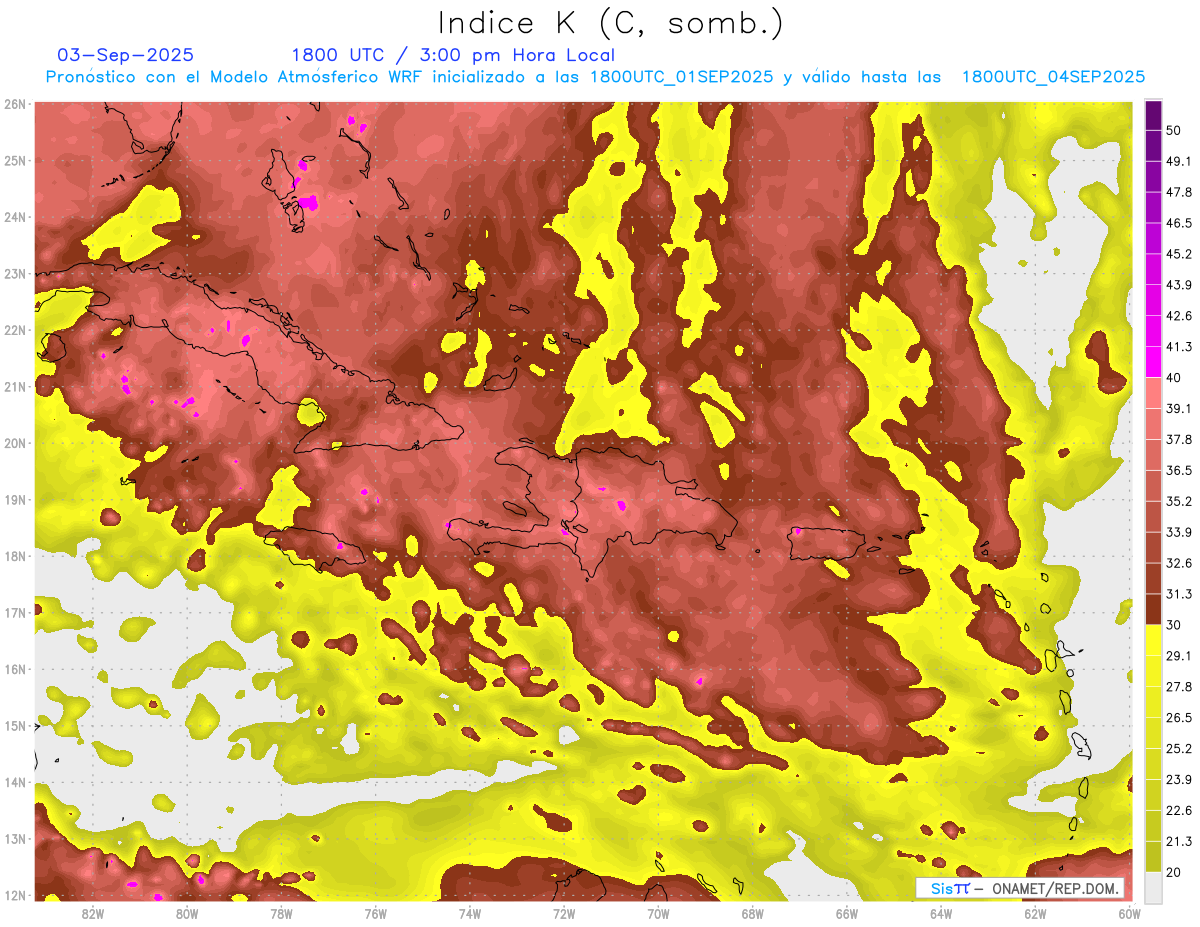Click '1800 UTC / 3:00 pm Hora Local'
The image size is (1200, 927).
[x=453, y=55]
